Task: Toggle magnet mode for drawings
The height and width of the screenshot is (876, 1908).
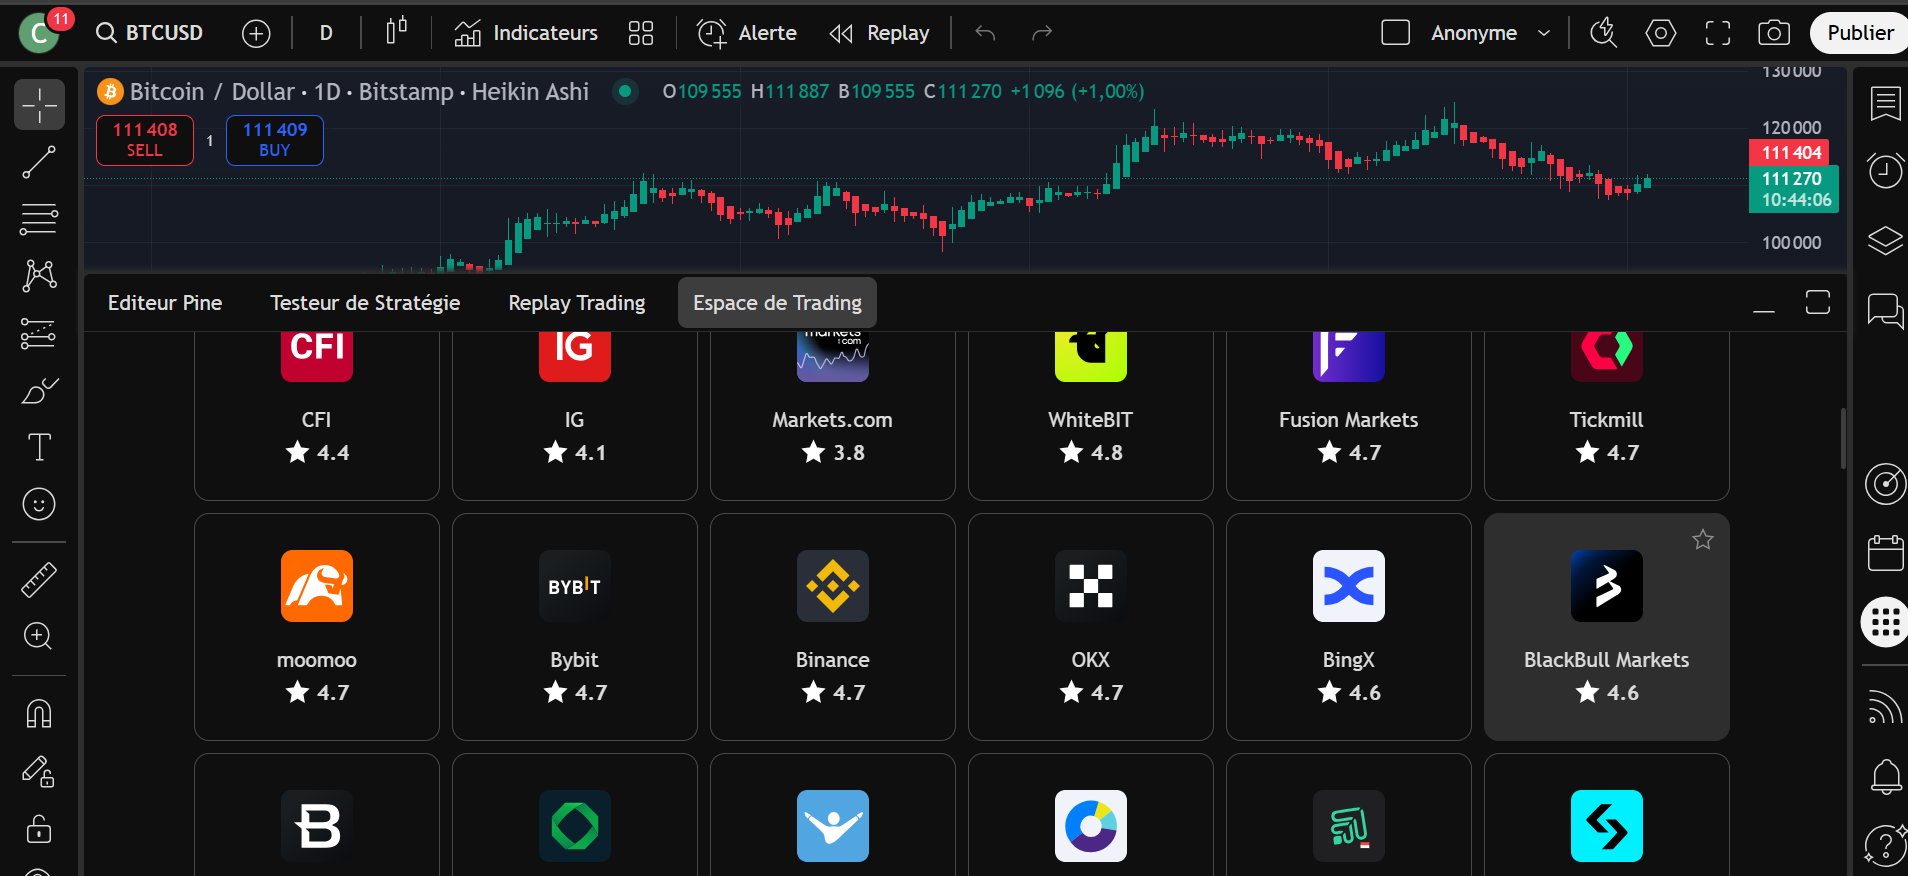Action: (39, 714)
